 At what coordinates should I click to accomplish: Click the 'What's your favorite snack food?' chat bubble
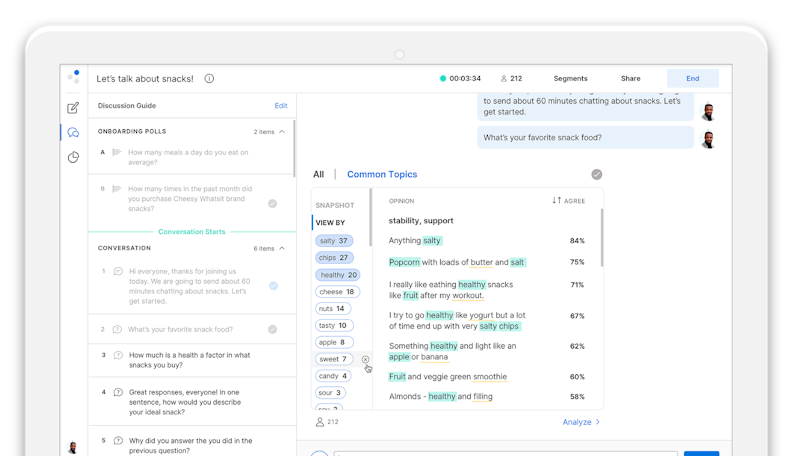click(x=585, y=138)
